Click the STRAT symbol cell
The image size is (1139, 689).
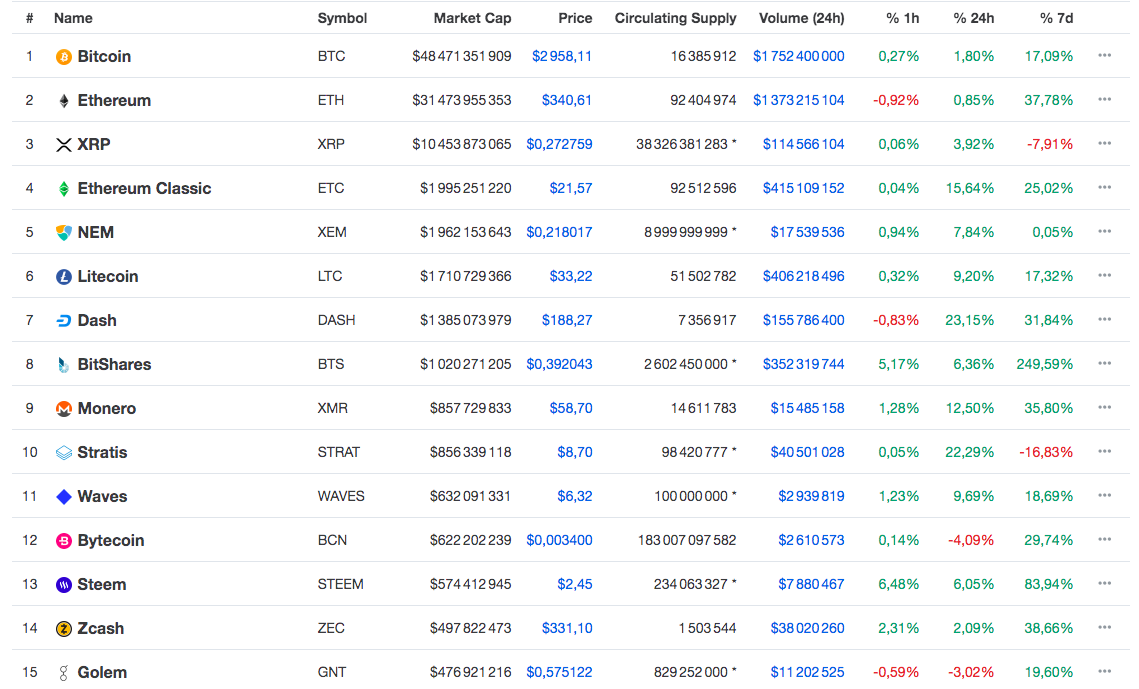click(339, 452)
